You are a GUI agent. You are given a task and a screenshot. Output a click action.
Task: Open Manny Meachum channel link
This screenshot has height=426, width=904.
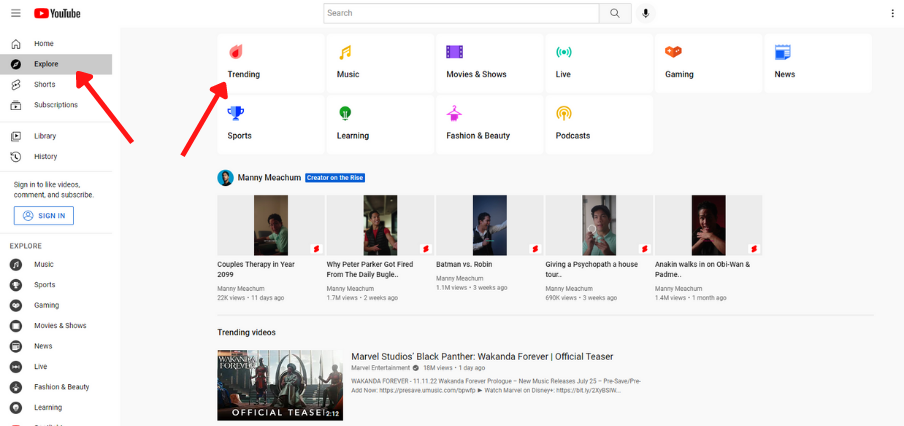click(x=269, y=178)
